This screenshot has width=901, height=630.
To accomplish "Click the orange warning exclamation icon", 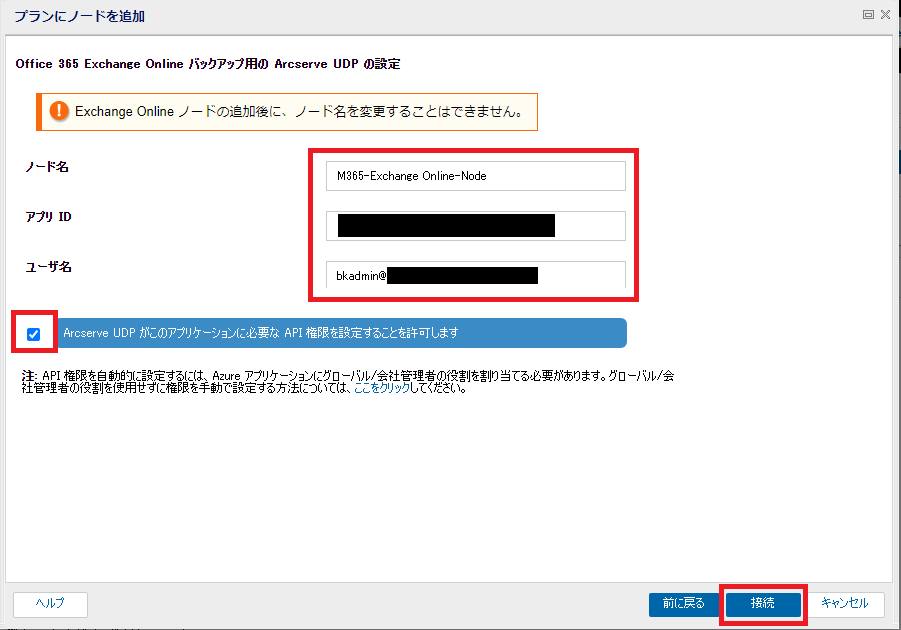I will tap(59, 111).
